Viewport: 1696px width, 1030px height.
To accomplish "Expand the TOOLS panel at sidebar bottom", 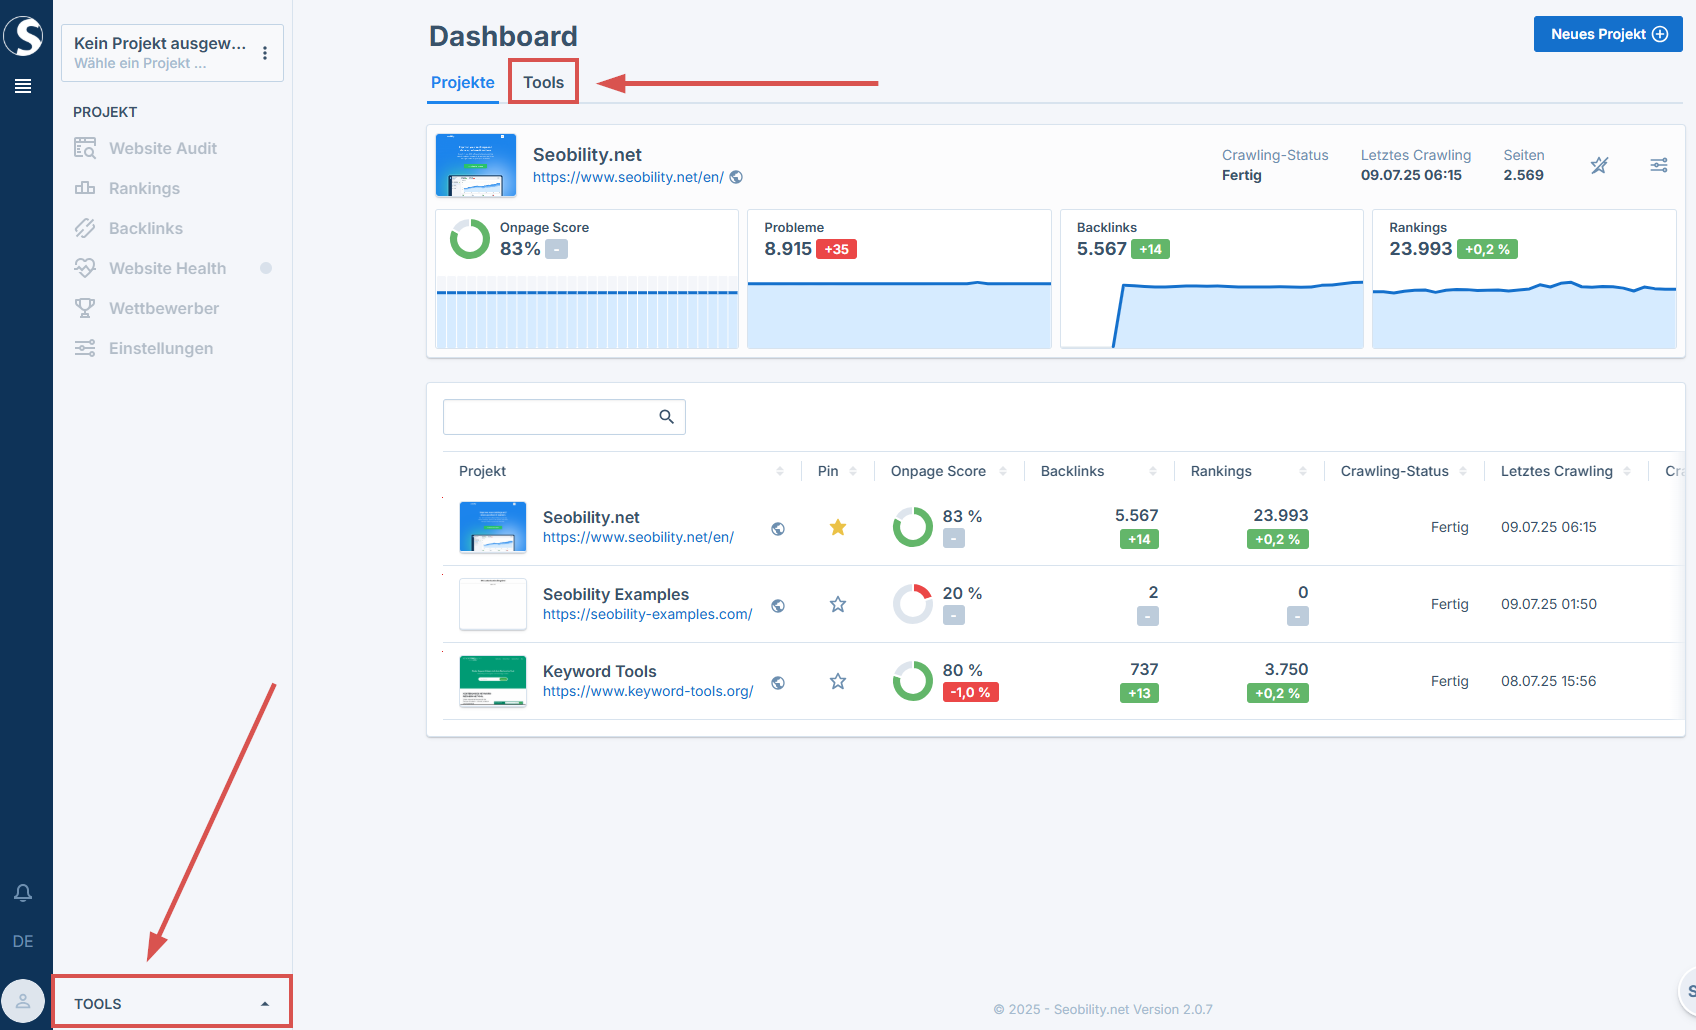I will (172, 1003).
